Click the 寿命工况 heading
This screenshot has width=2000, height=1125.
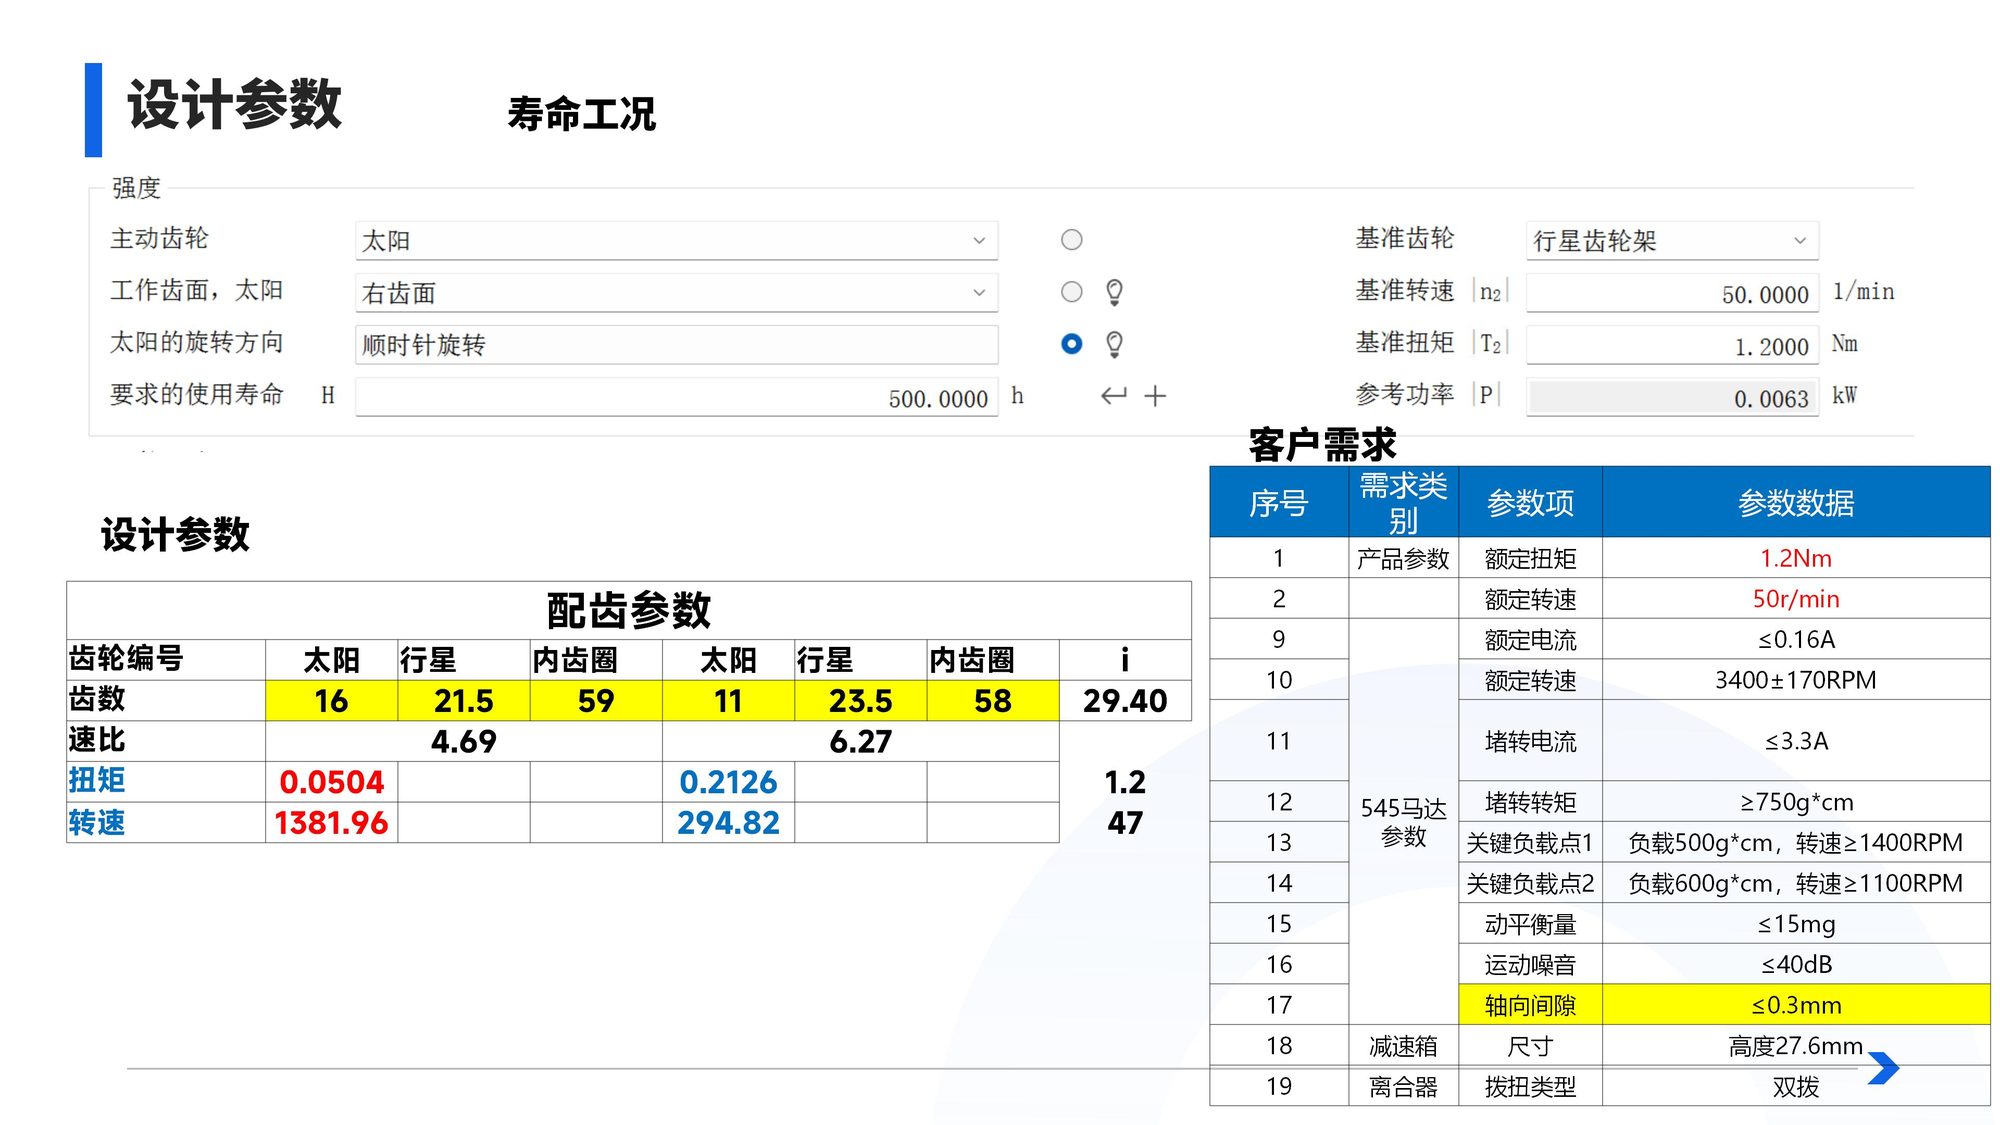[581, 114]
